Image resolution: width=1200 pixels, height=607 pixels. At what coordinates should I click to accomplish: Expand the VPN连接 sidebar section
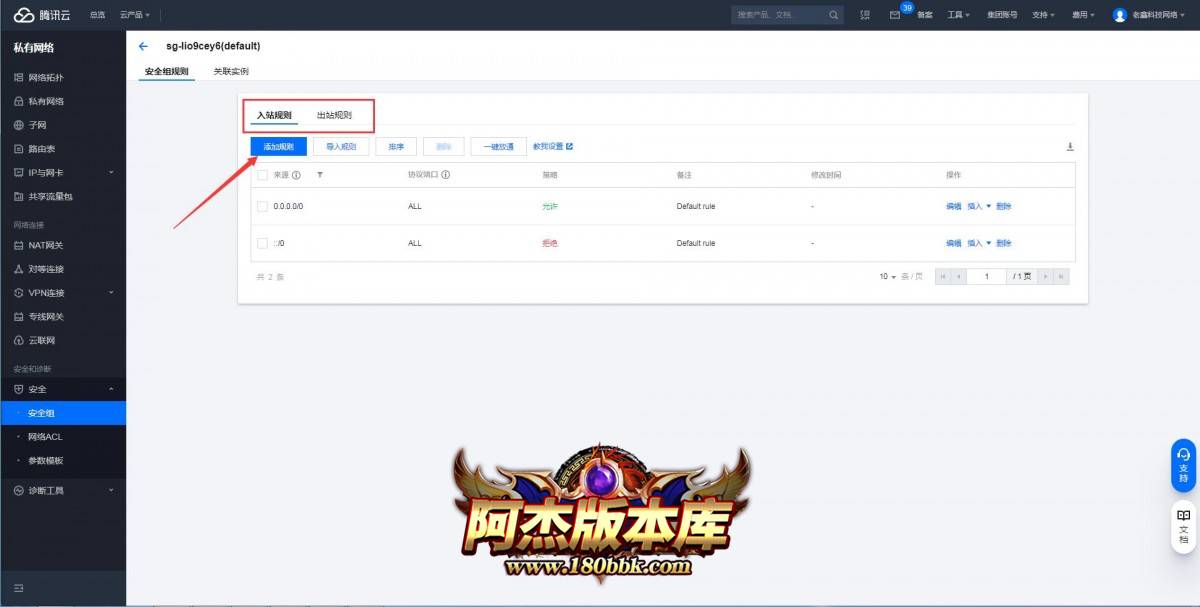[x=63, y=293]
